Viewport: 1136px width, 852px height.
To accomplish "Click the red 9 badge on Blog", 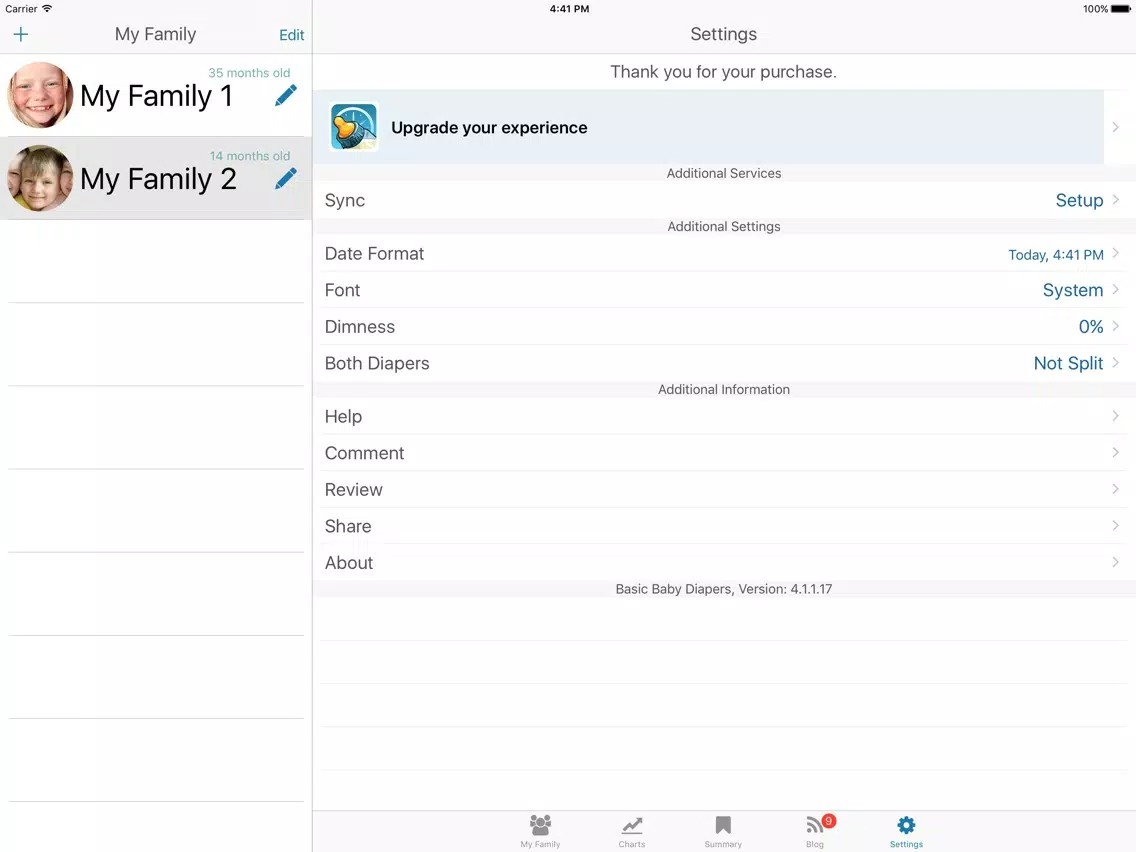I will pyautogui.click(x=829, y=820).
